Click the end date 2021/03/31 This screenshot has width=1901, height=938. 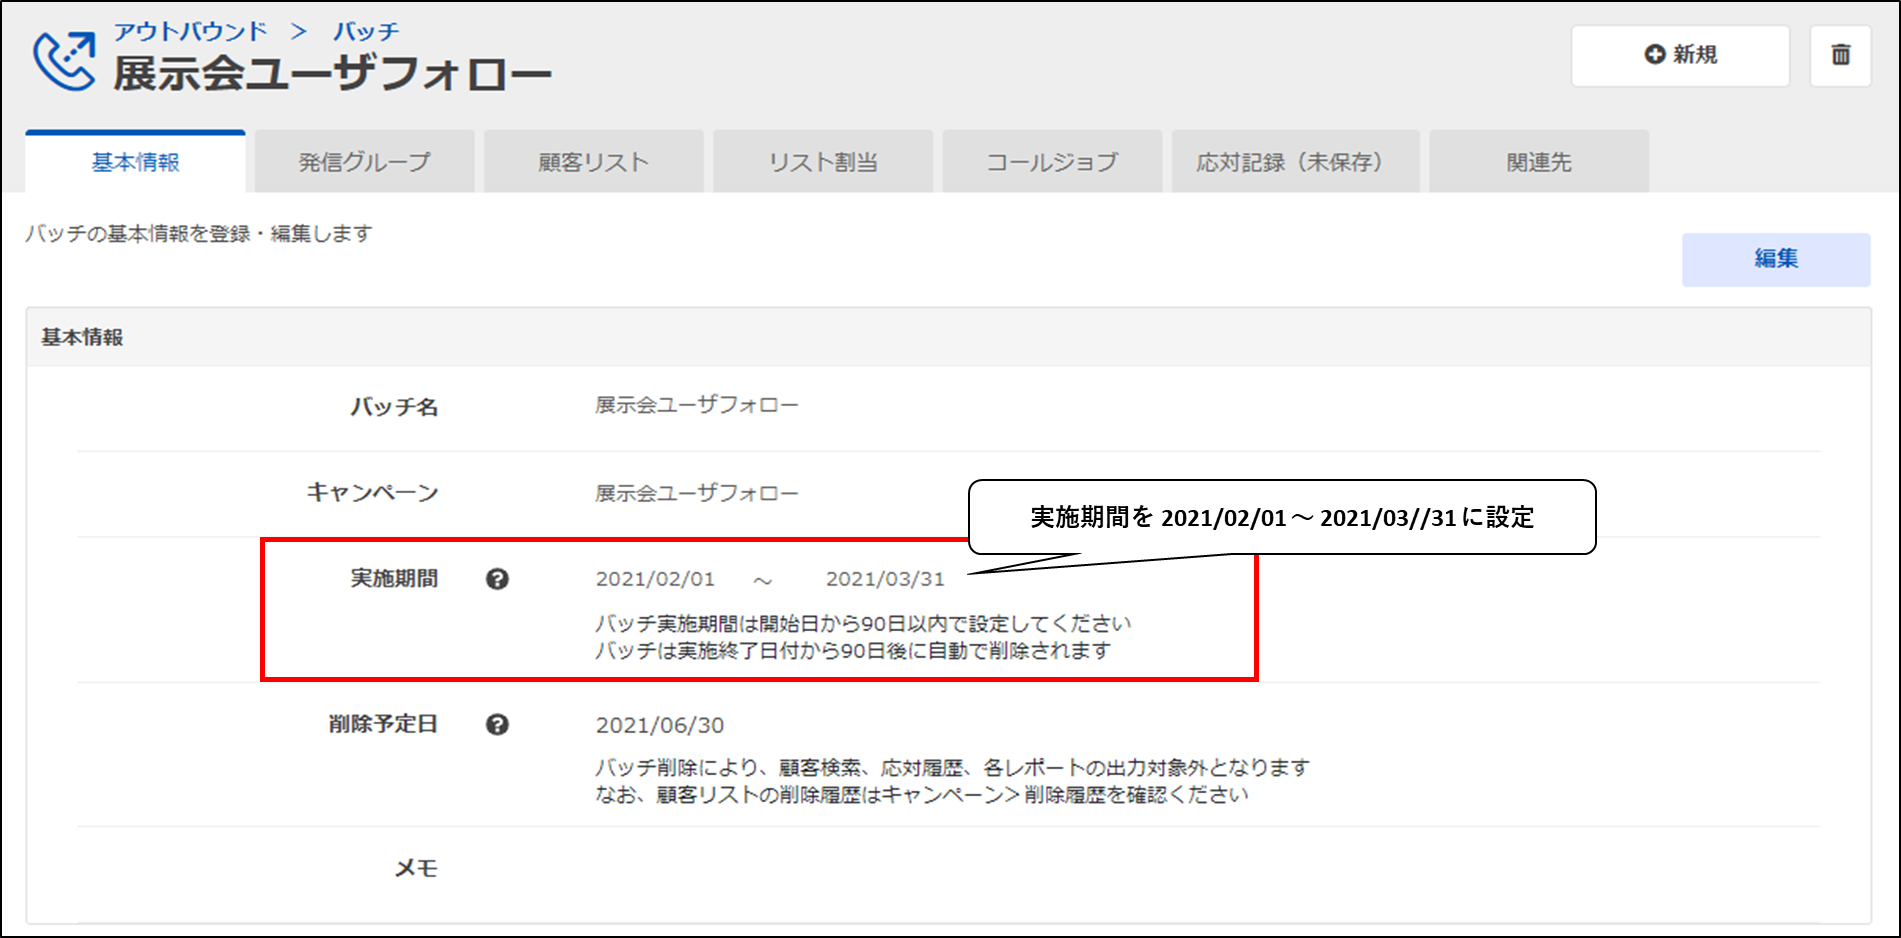(885, 579)
